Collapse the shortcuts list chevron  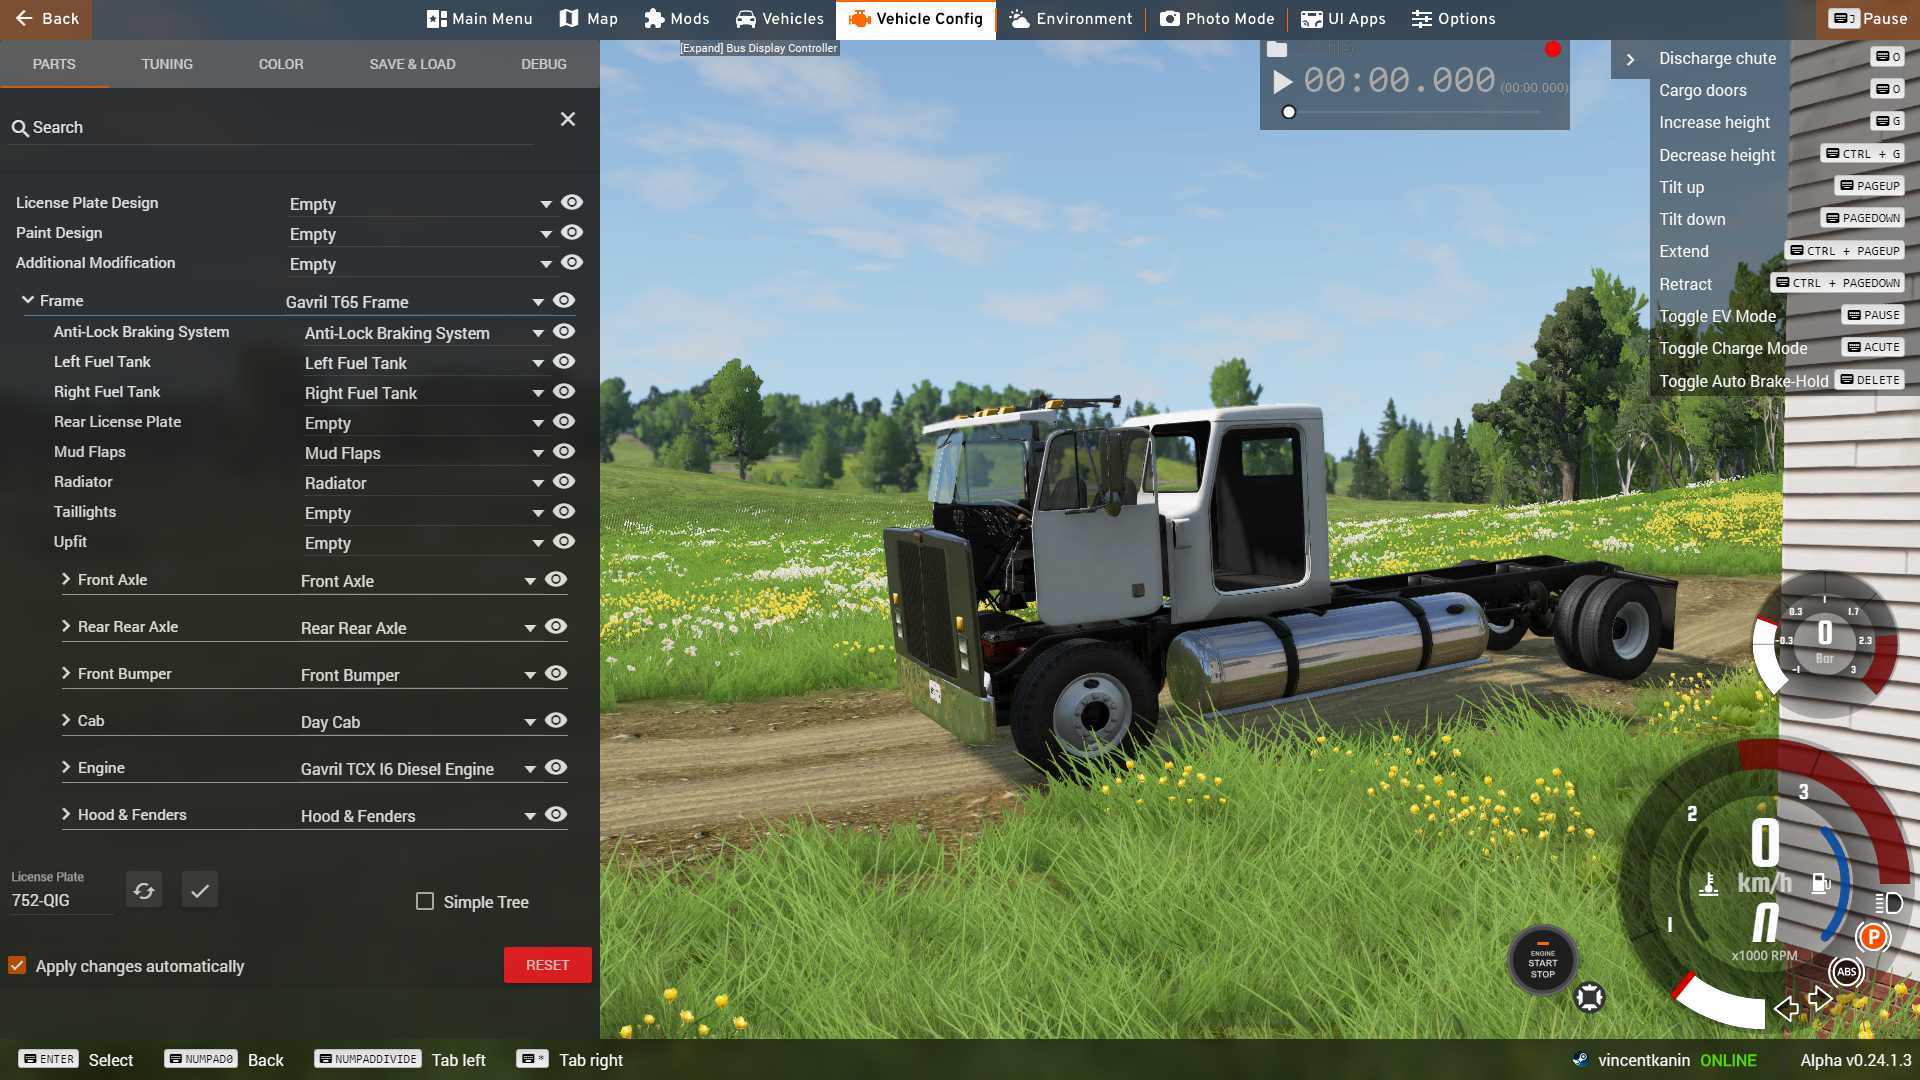1630,59
